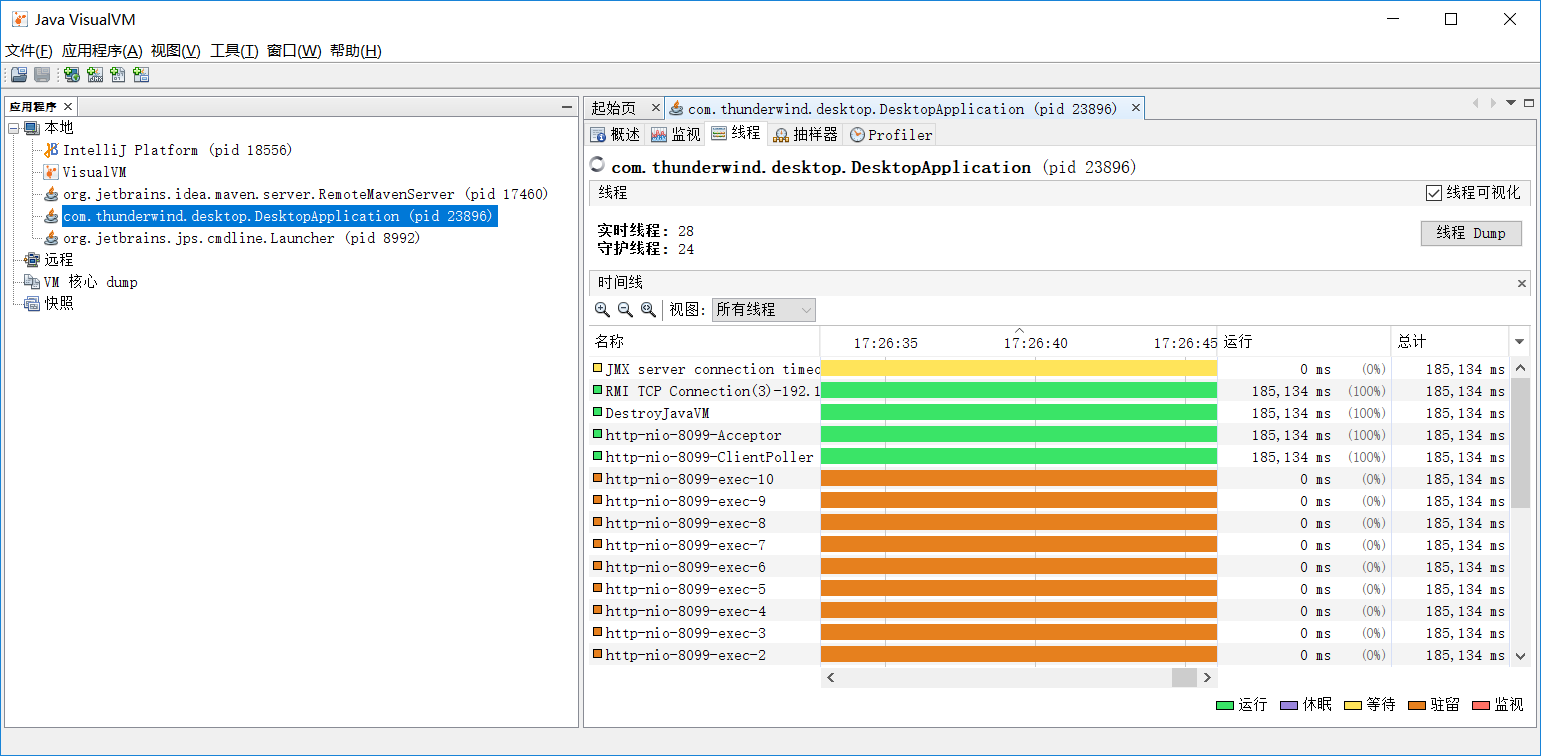Click the Java icon beside RemoteMavenServer
Viewport: 1541px width, 756px height.
coord(51,194)
